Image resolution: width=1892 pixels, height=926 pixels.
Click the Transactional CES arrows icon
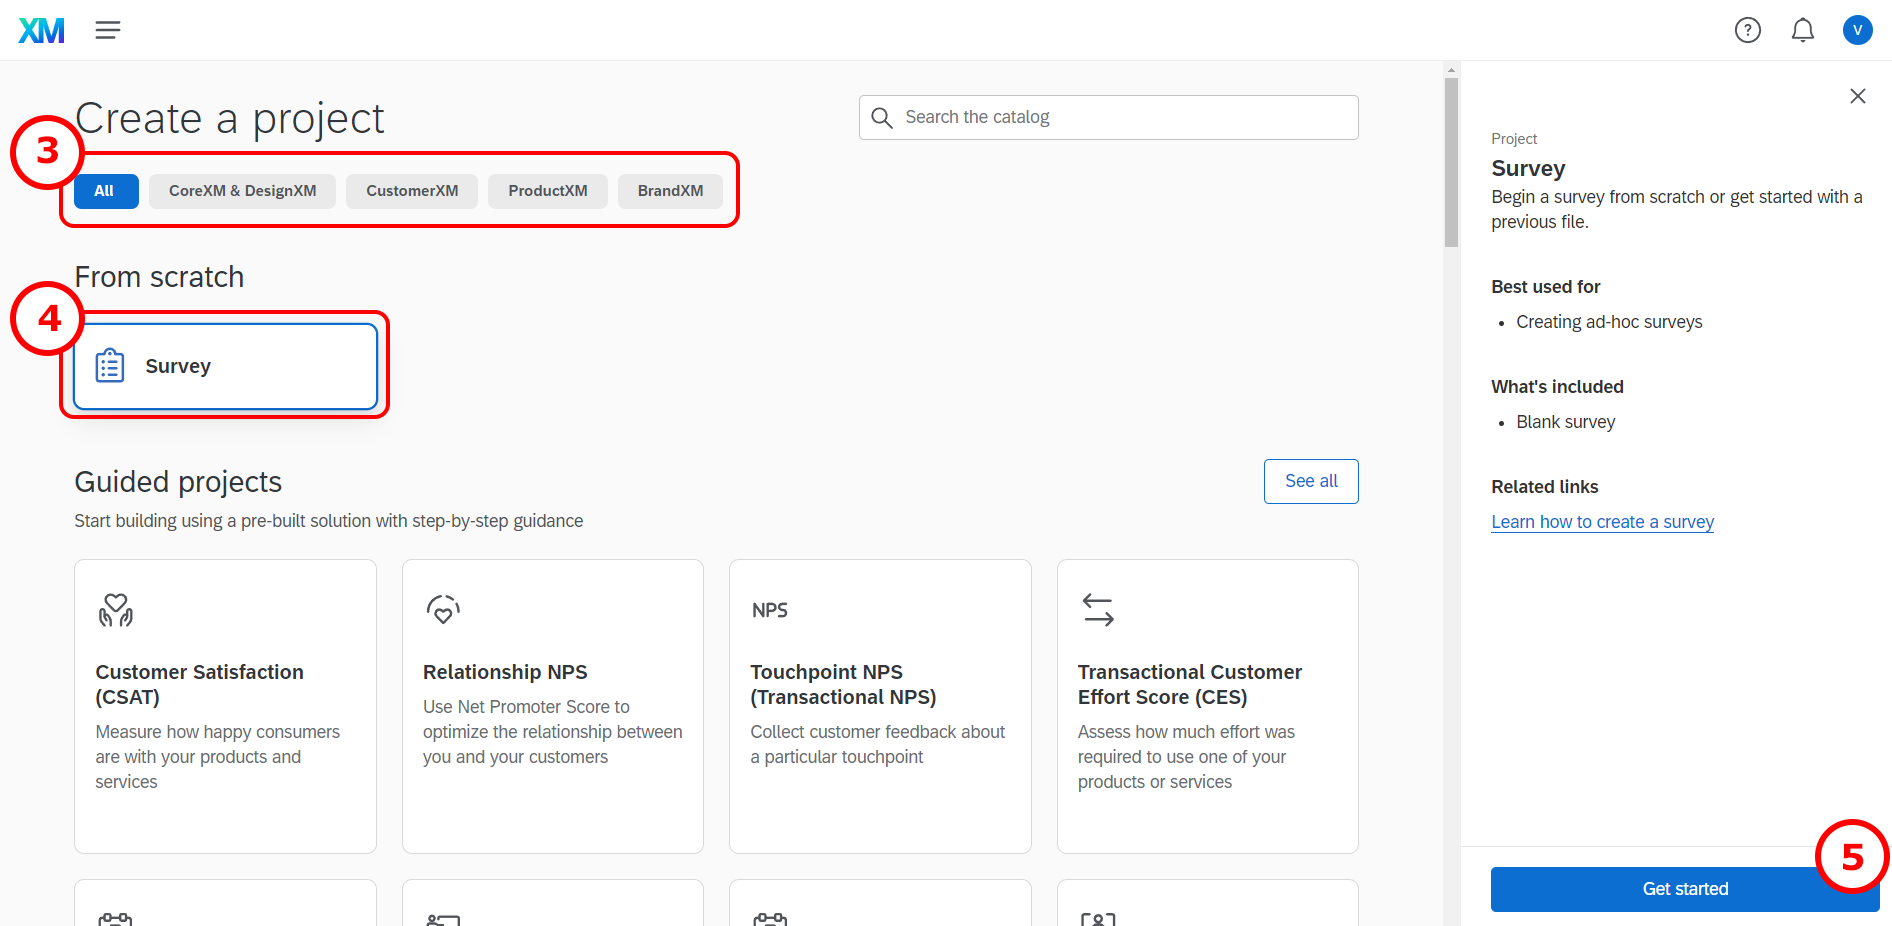(x=1098, y=609)
